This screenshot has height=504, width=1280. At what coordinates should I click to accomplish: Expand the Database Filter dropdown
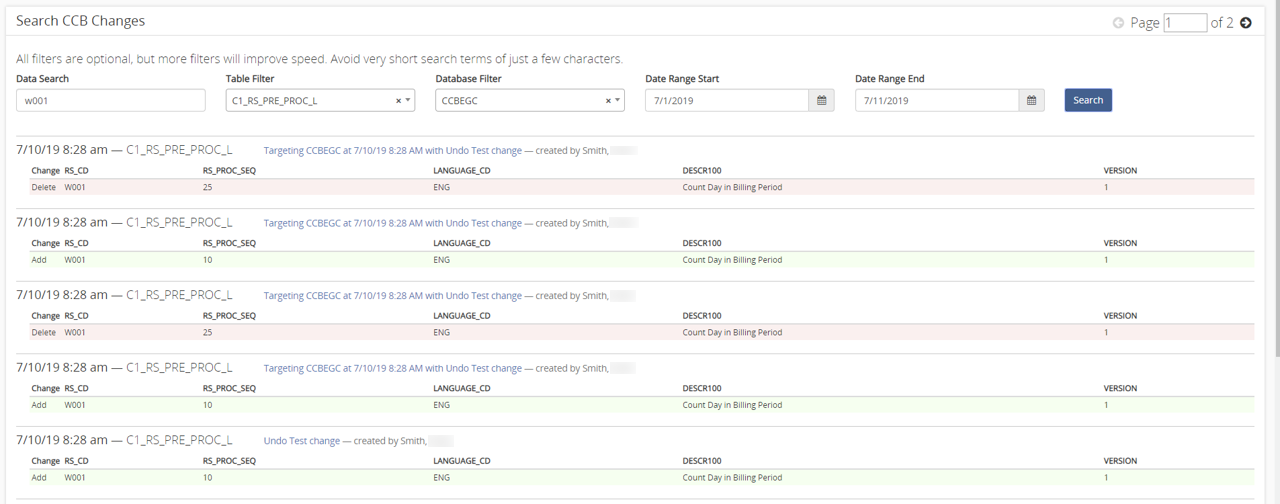618,100
